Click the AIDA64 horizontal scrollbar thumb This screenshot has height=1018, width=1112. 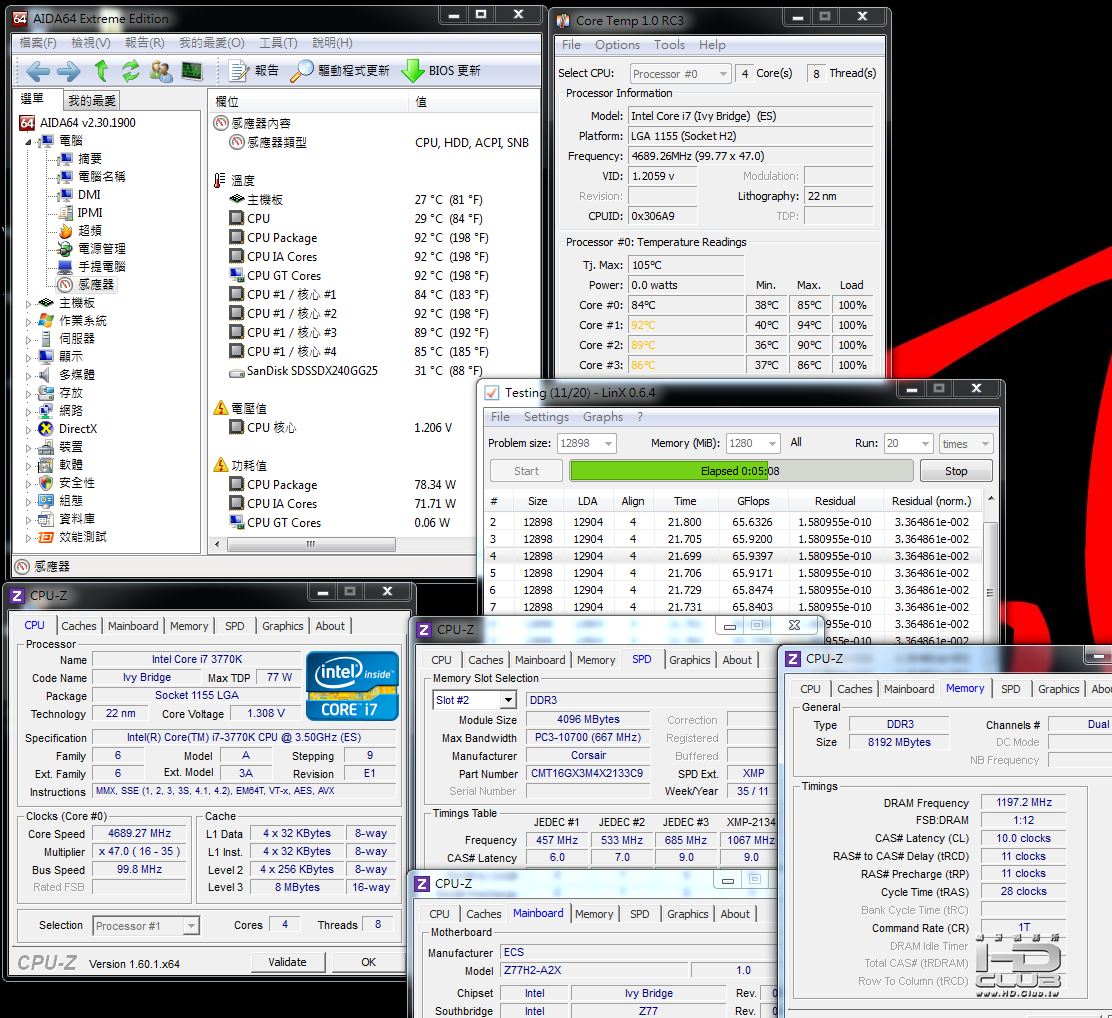pyautogui.click(x=311, y=544)
